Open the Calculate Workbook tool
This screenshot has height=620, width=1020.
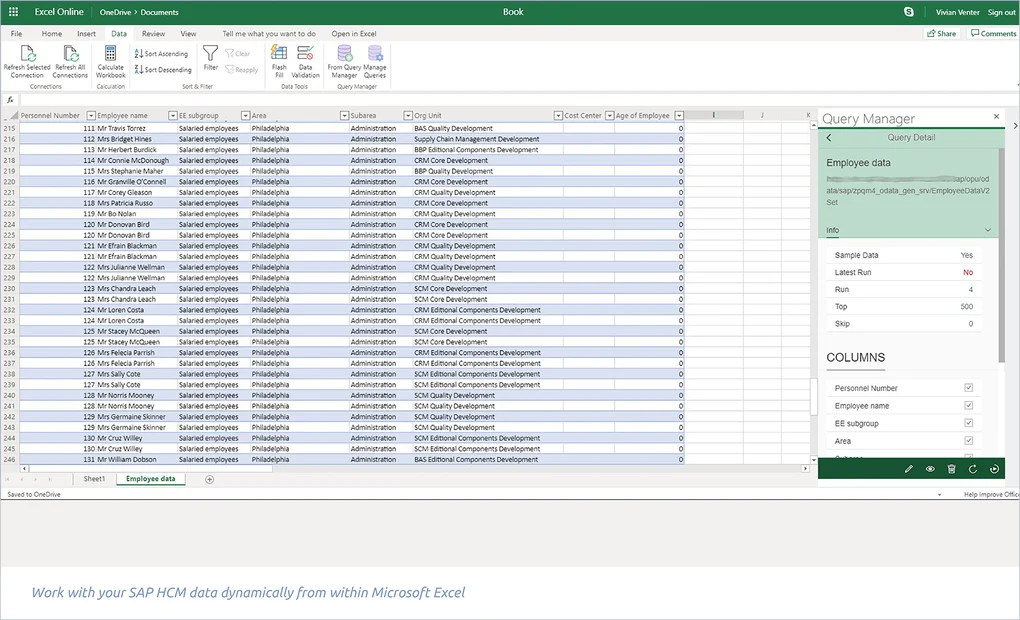coord(111,55)
